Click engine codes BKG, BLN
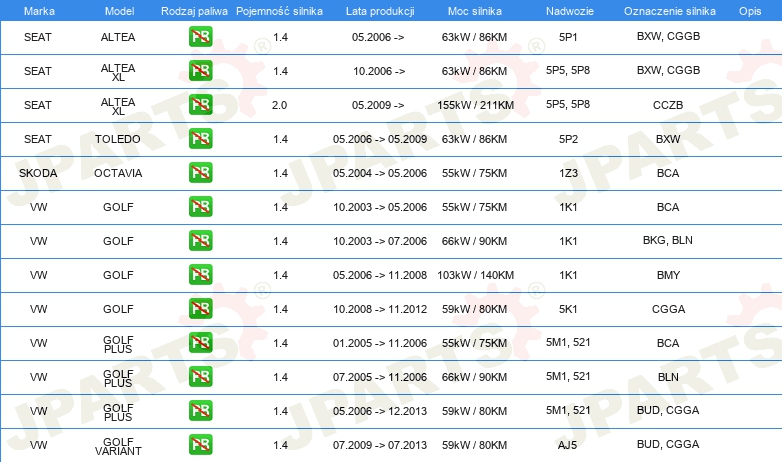 pos(668,240)
